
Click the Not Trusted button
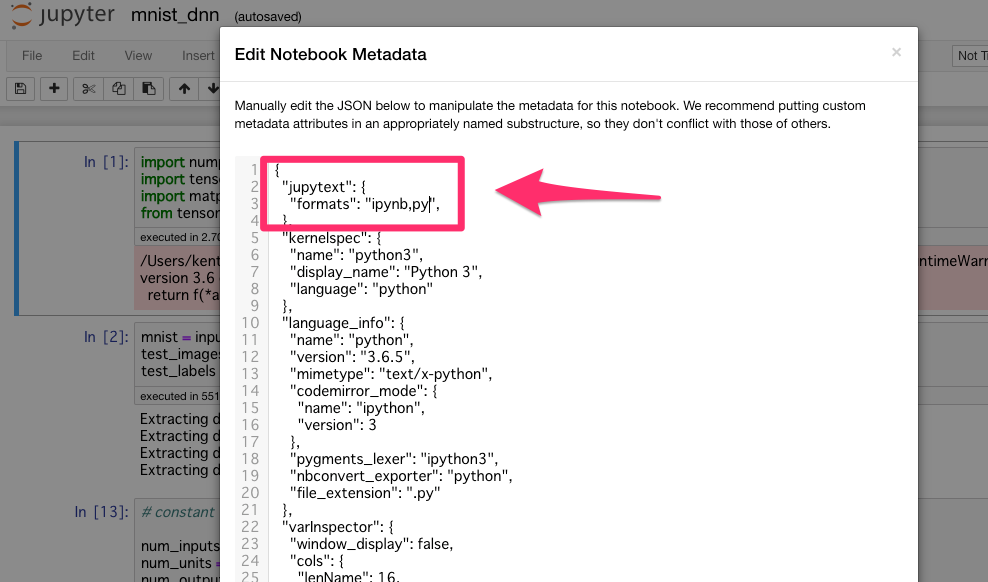pyautogui.click(x=970, y=56)
